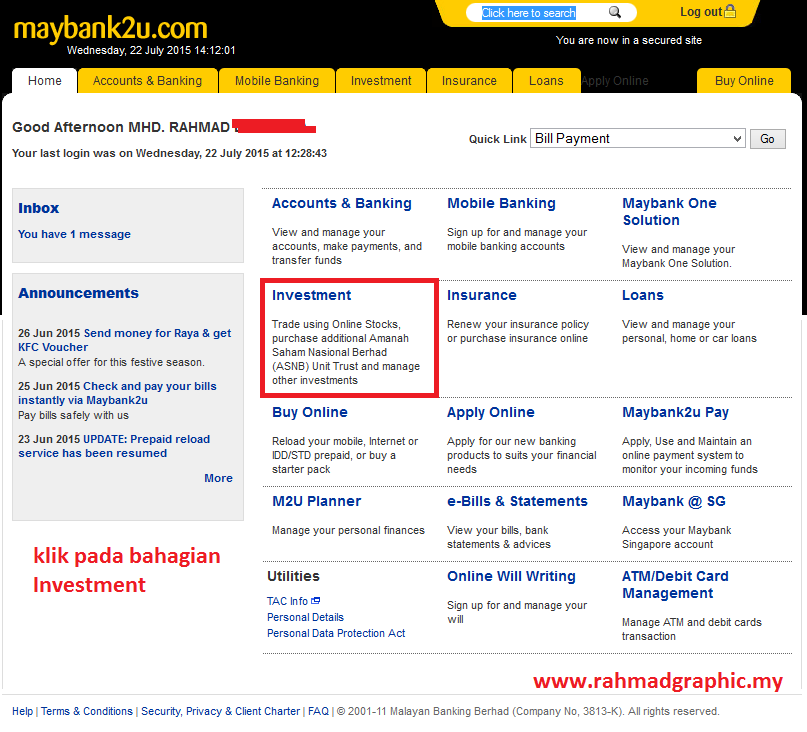Screen dimensions: 807x732
Task: Select the Investment tab
Action: click(381, 81)
